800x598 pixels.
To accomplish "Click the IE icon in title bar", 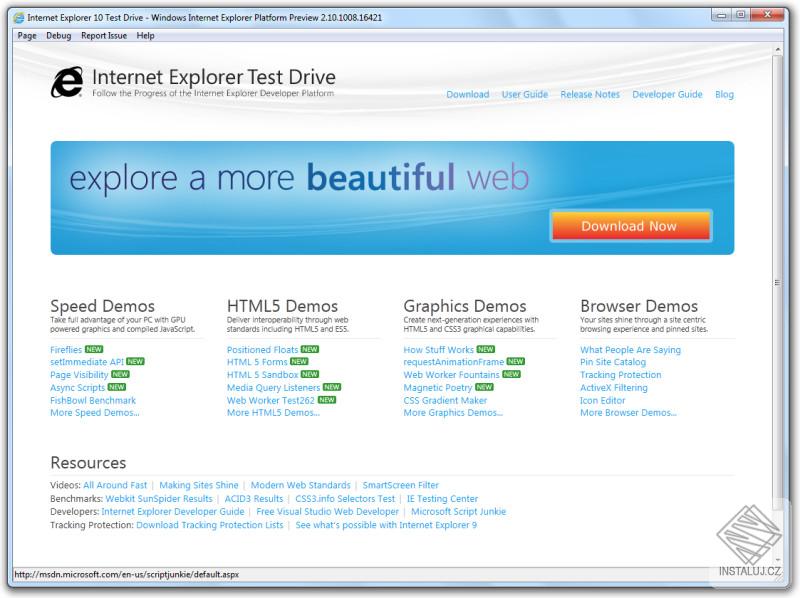I will (19, 17).
